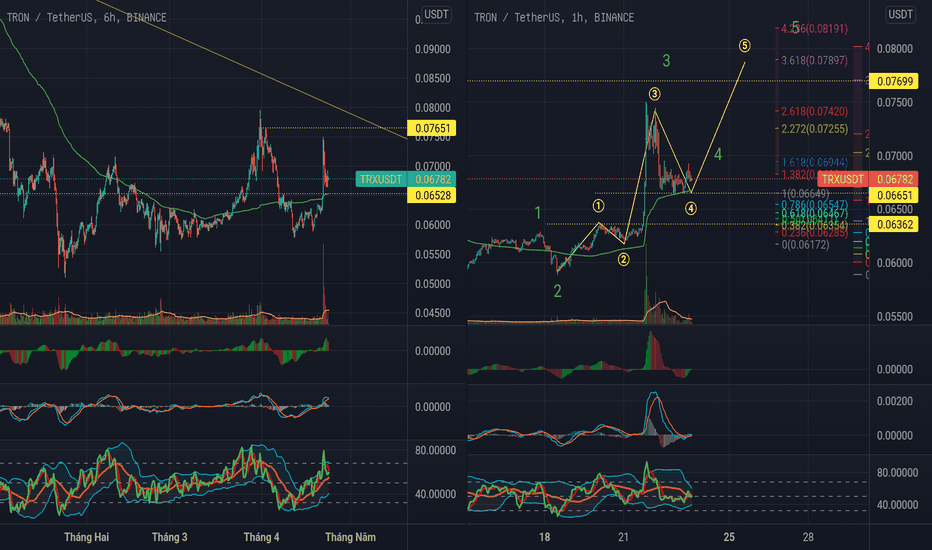Viewport: 932px width, 550px height.
Task: Click 0.00200 on the 1h MACD scale
Action: pyautogui.click(x=895, y=401)
